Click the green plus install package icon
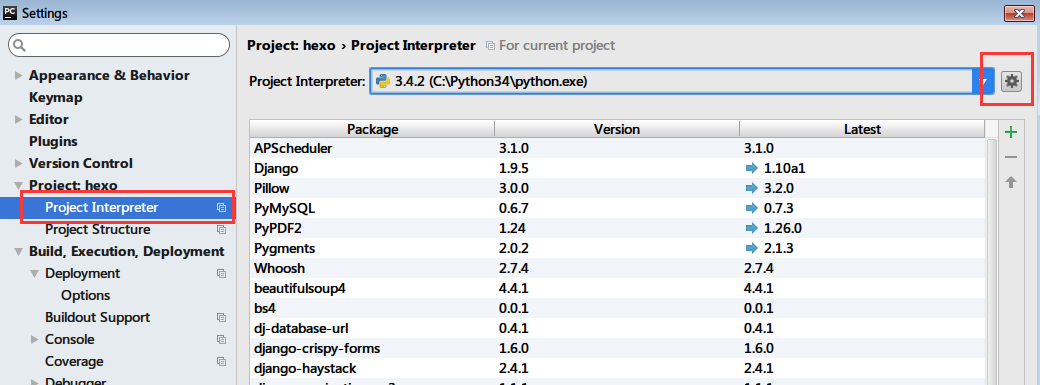 (1011, 132)
